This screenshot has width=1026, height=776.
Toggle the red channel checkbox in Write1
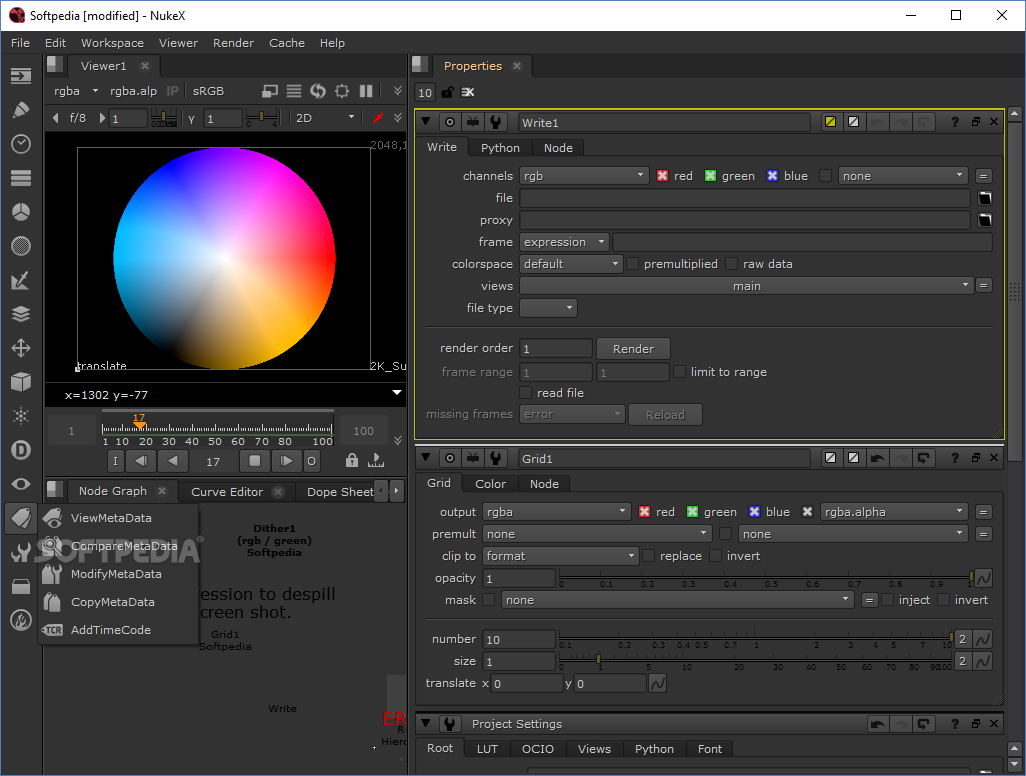pos(662,176)
